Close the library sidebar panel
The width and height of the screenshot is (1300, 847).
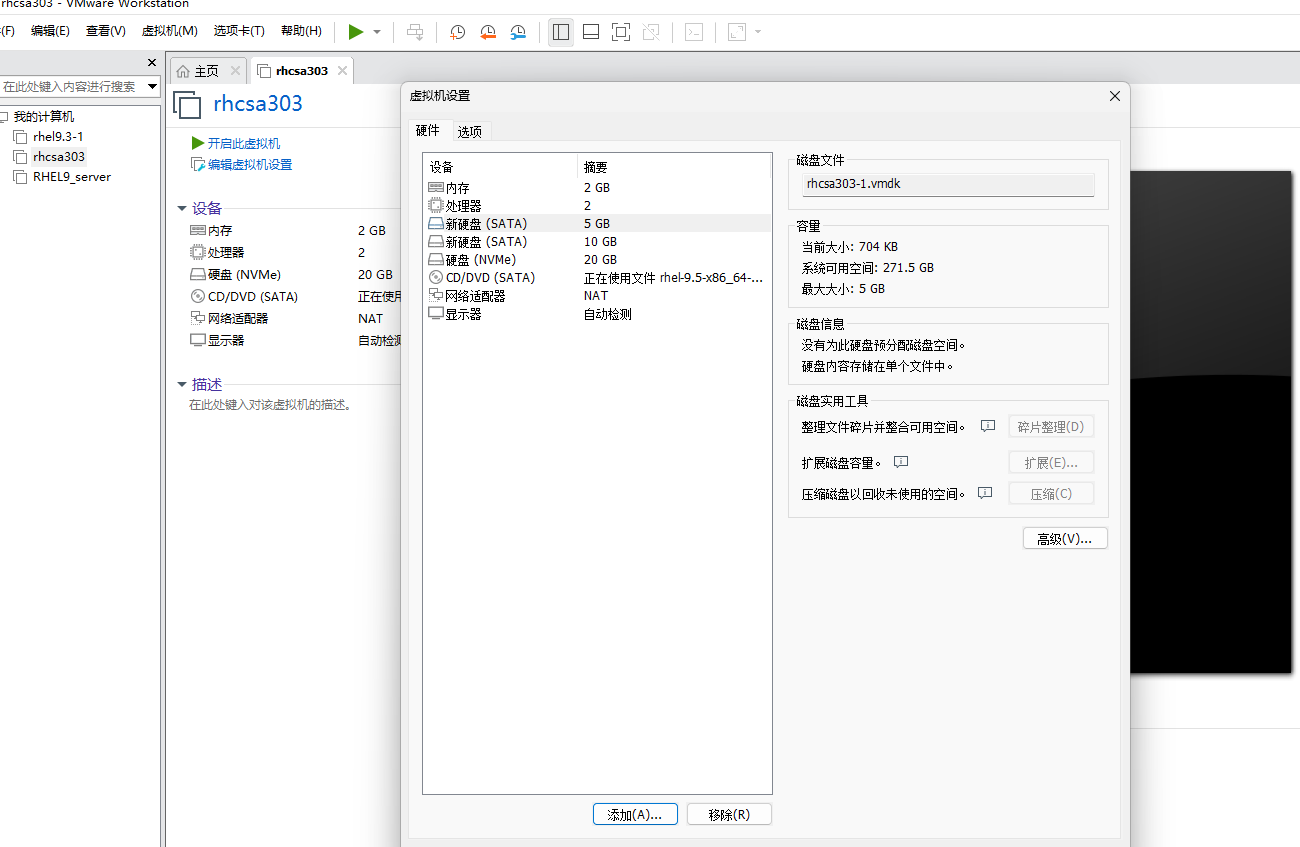(152, 63)
